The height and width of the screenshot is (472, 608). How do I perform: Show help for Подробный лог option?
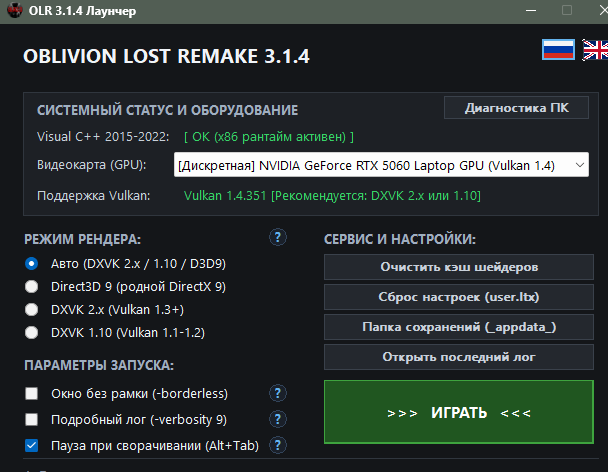point(278,419)
